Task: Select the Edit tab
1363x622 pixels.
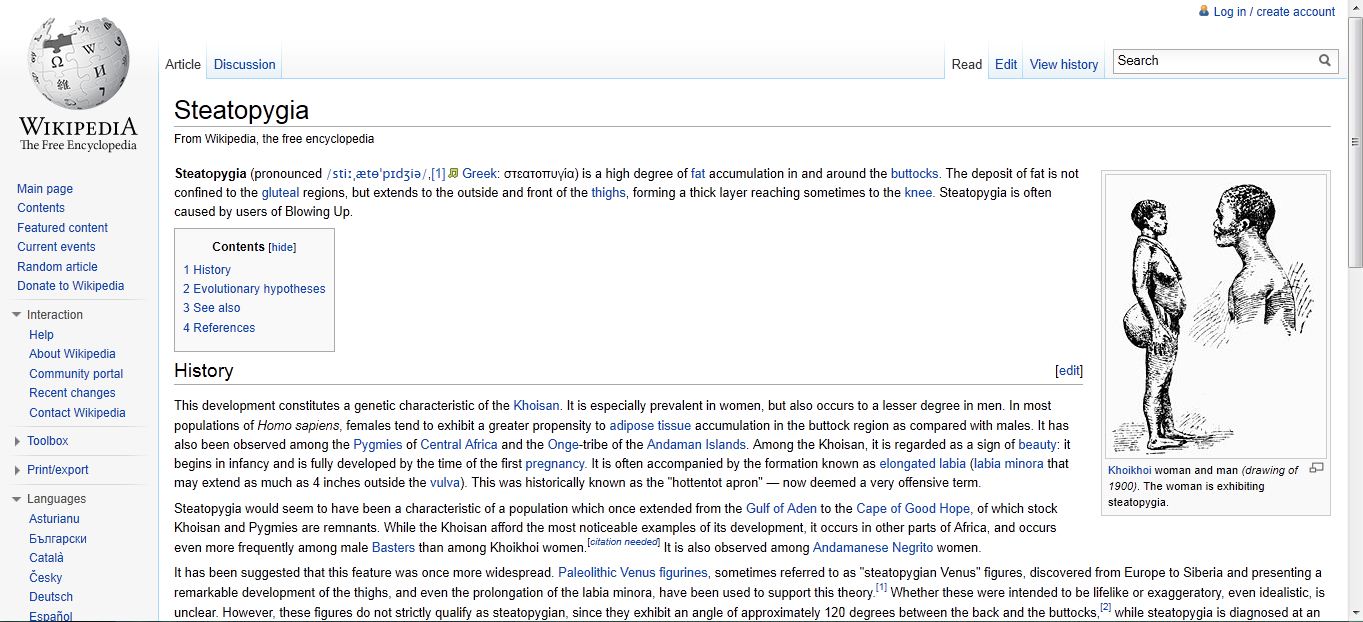Action: 1005,64
